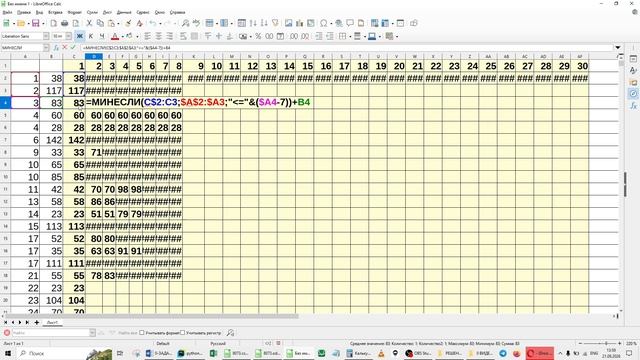Click the find text input field

point(50,333)
